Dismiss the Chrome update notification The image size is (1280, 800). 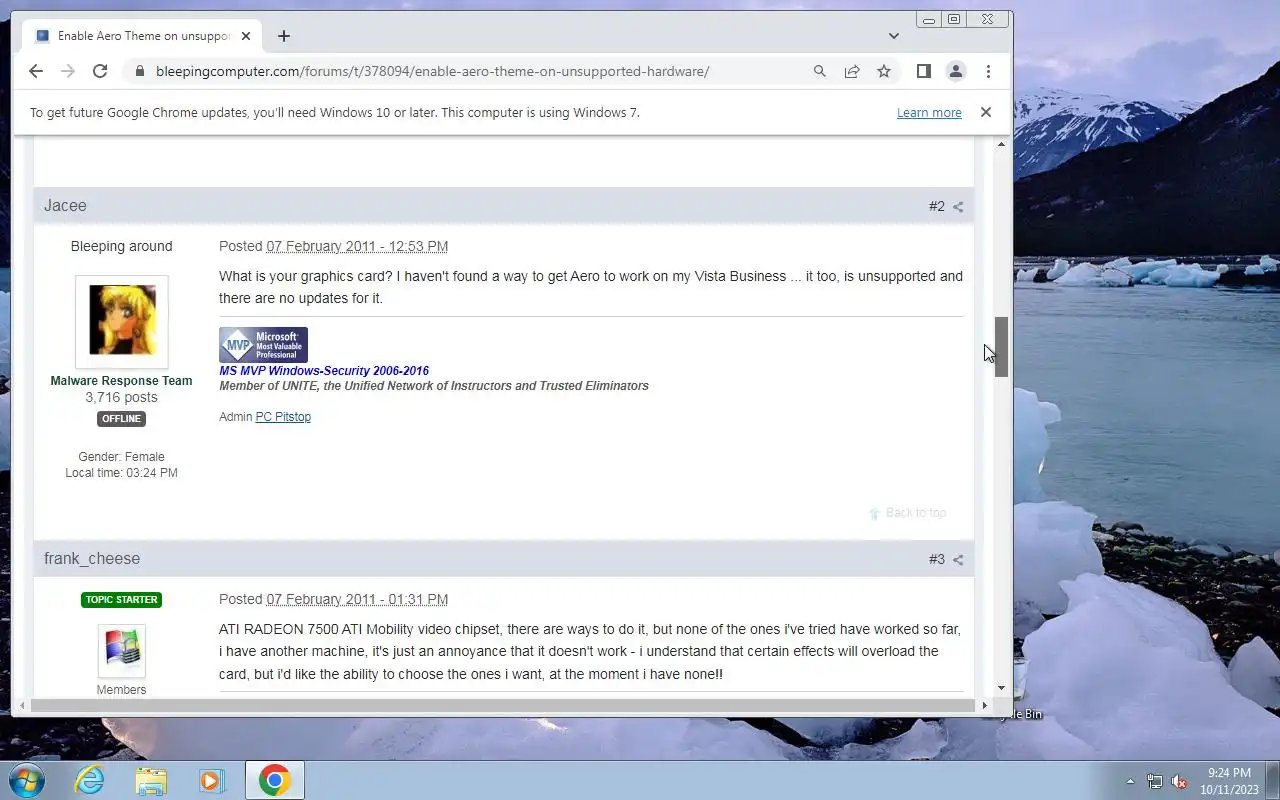tap(986, 112)
